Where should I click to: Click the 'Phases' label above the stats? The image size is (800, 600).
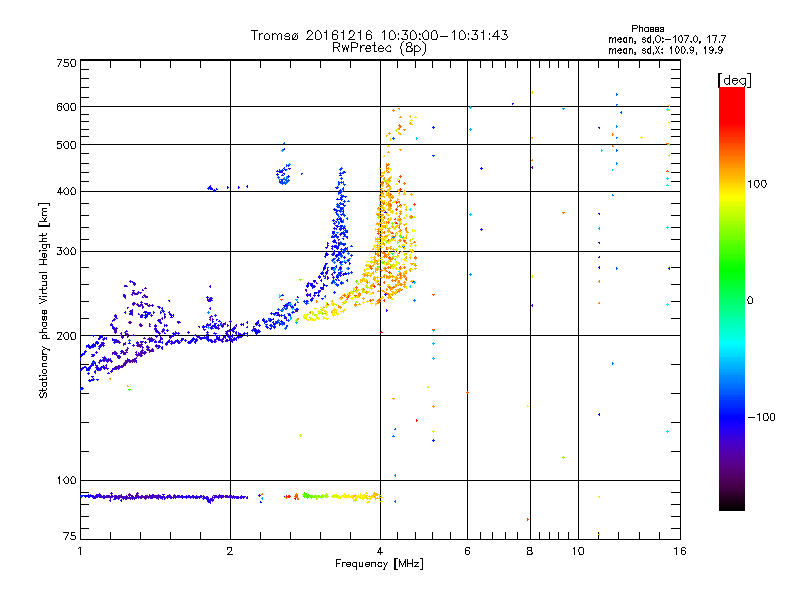tap(647, 29)
